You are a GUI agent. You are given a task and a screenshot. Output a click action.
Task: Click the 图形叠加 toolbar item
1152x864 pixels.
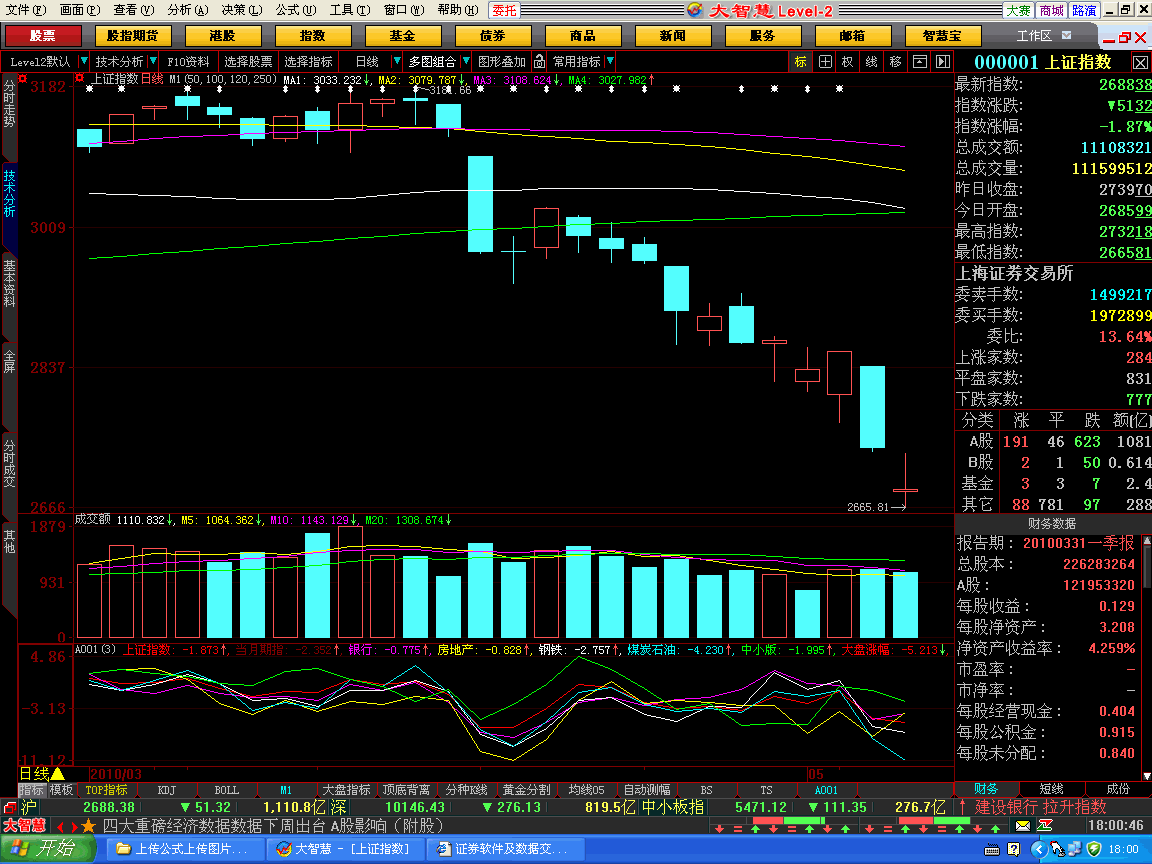click(502, 61)
